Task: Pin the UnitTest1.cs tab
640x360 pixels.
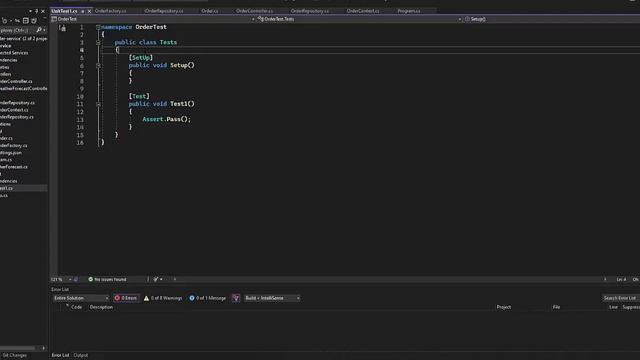Action: (x=82, y=11)
